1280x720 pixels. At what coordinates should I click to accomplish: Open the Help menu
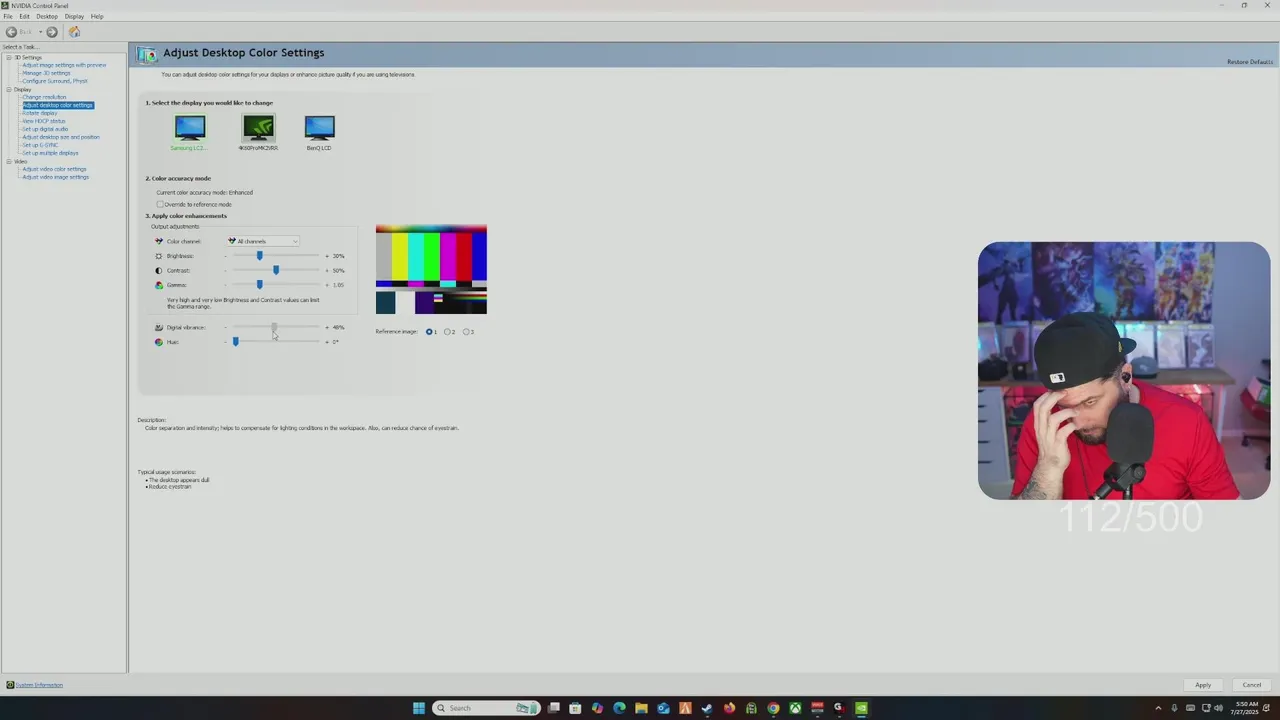pos(97,16)
